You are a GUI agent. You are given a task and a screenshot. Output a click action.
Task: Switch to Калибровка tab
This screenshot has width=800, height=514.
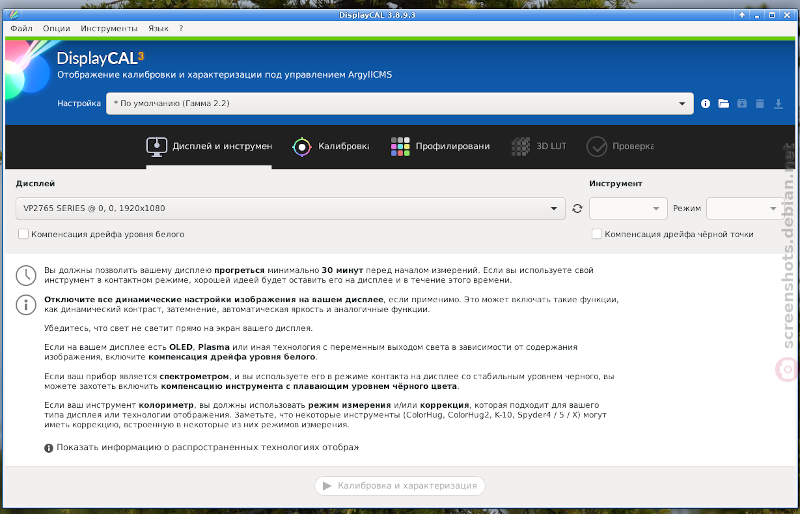tap(331, 146)
